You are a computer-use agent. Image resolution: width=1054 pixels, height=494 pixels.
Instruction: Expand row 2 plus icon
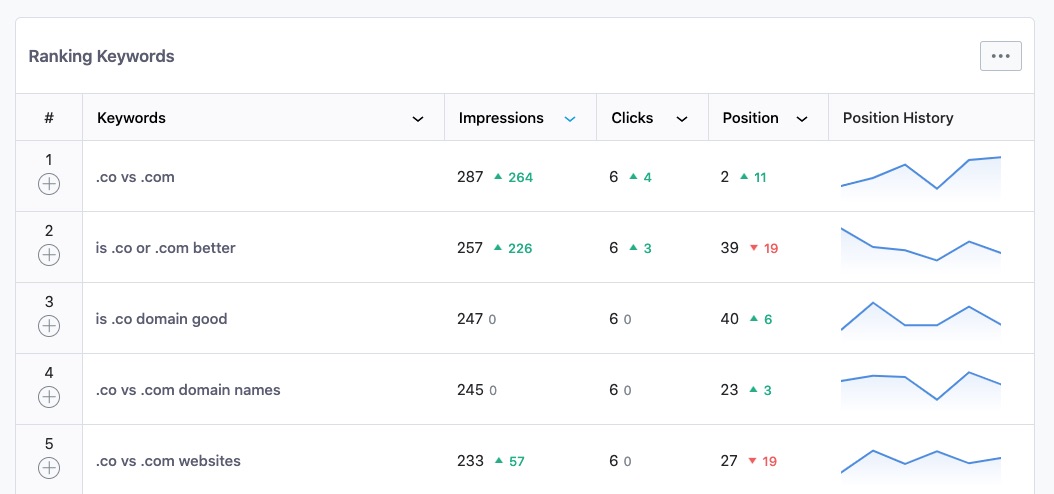[48, 255]
